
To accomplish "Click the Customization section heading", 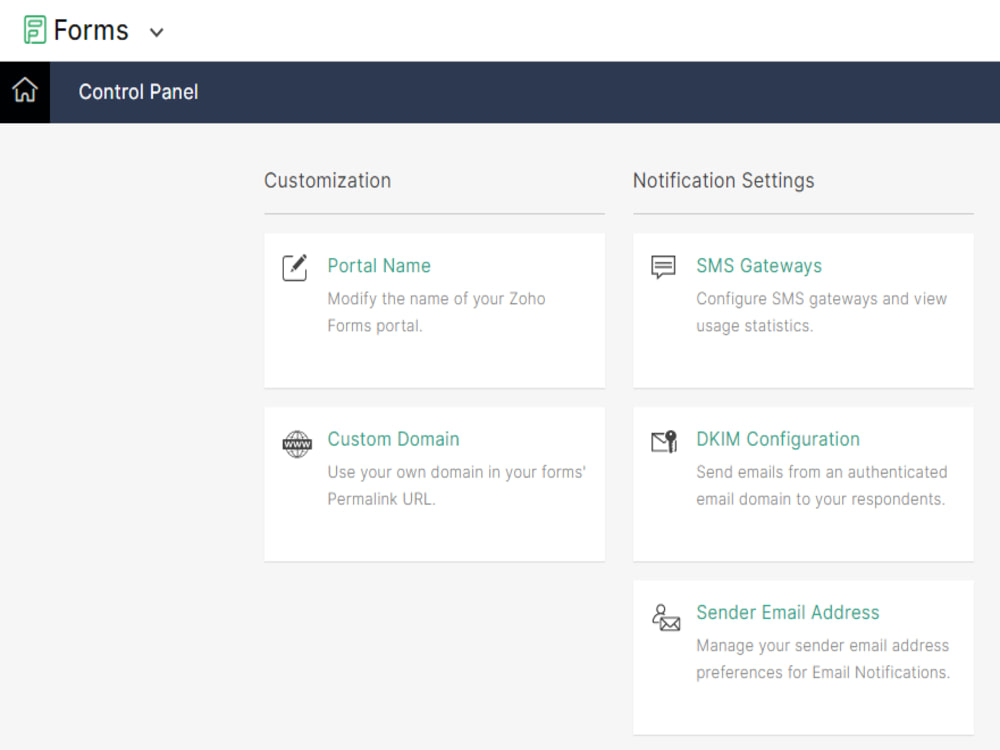I will tap(327, 180).
